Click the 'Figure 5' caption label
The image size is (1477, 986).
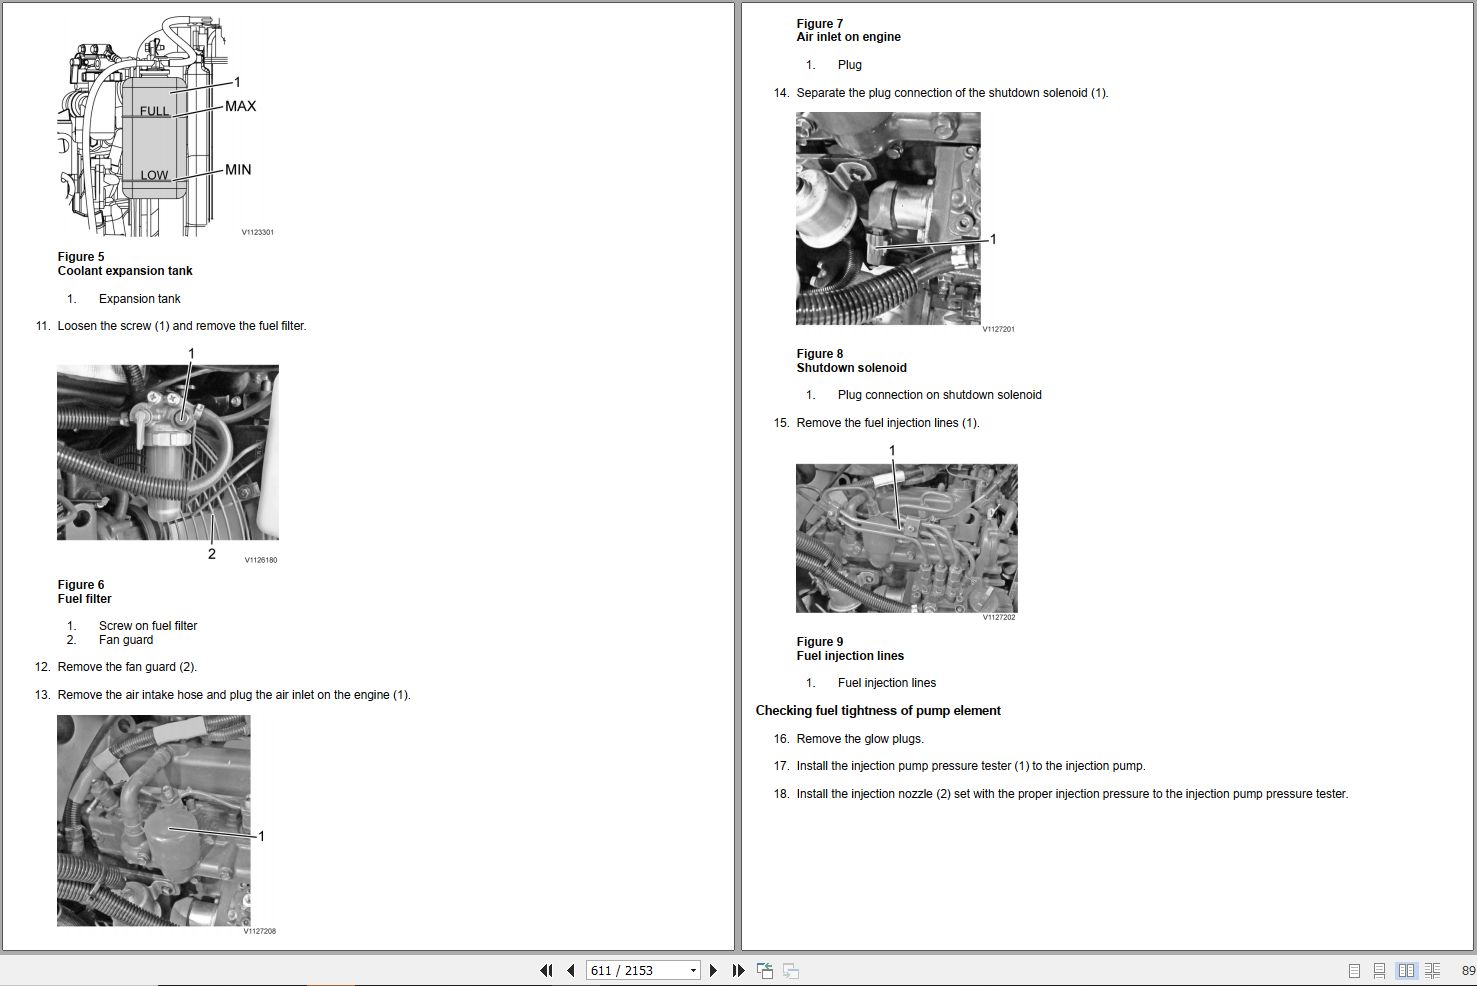[x=81, y=257]
